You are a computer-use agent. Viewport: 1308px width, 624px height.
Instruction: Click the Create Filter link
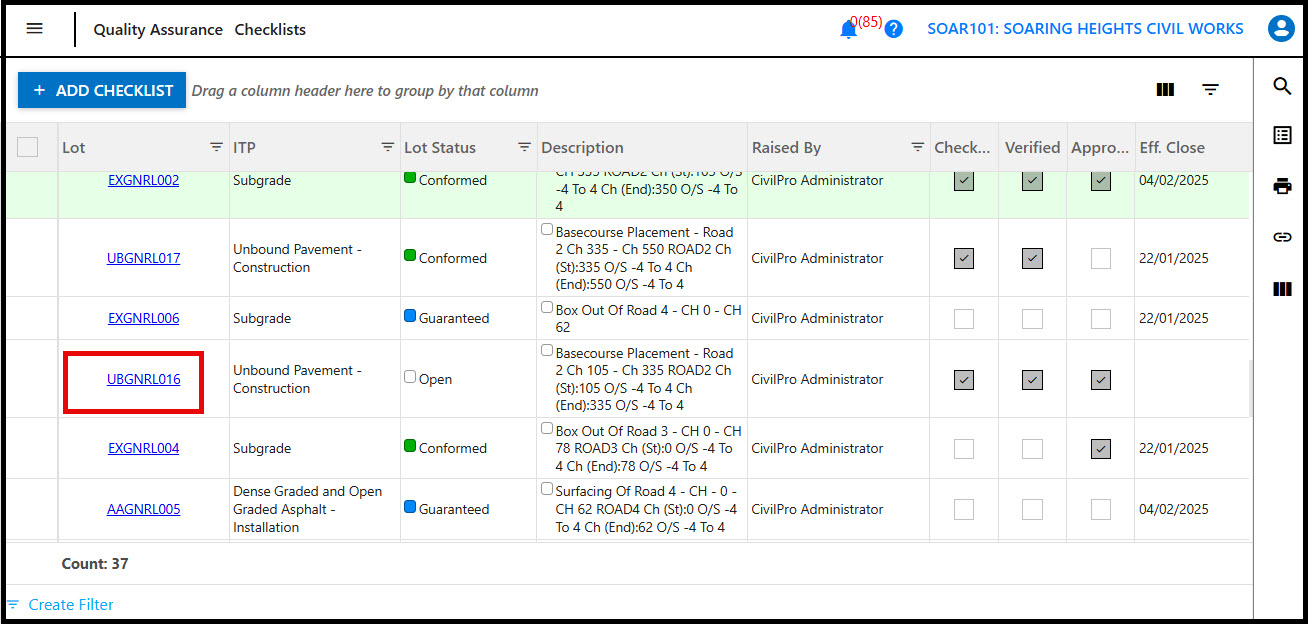[x=70, y=605]
